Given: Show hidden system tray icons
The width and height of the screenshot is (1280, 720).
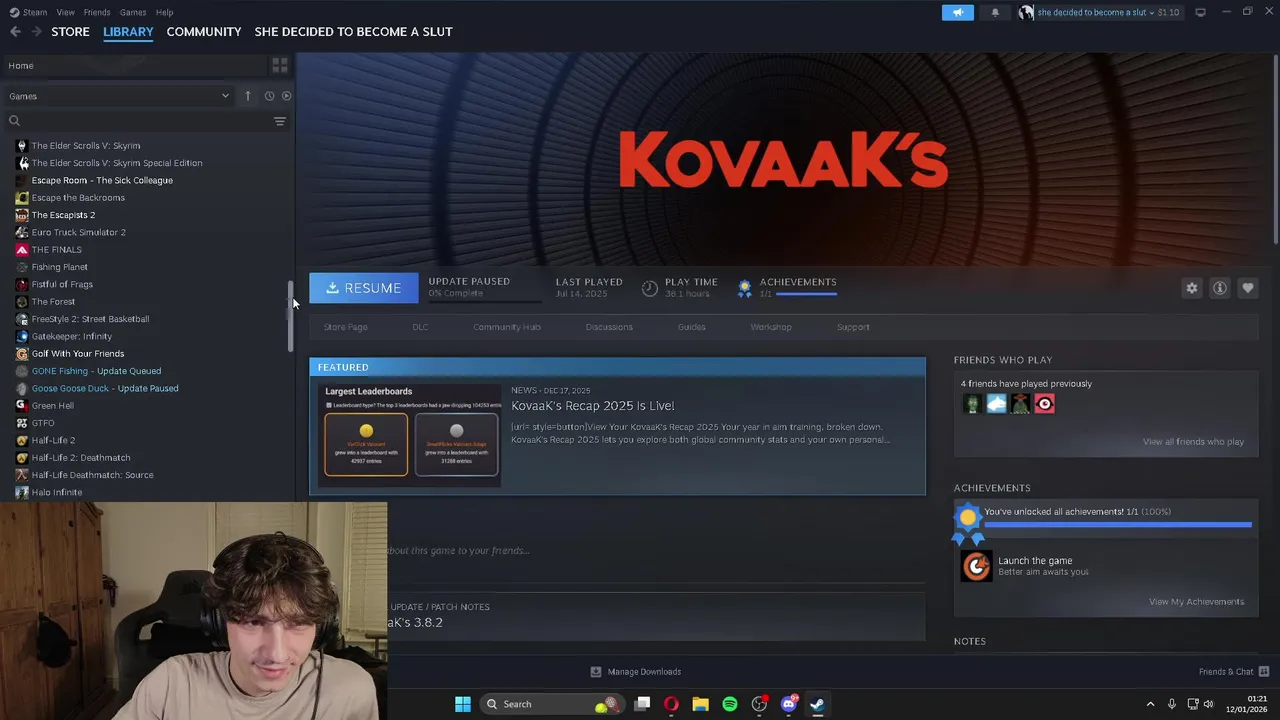Looking at the screenshot, I should click(x=1150, y=704).
